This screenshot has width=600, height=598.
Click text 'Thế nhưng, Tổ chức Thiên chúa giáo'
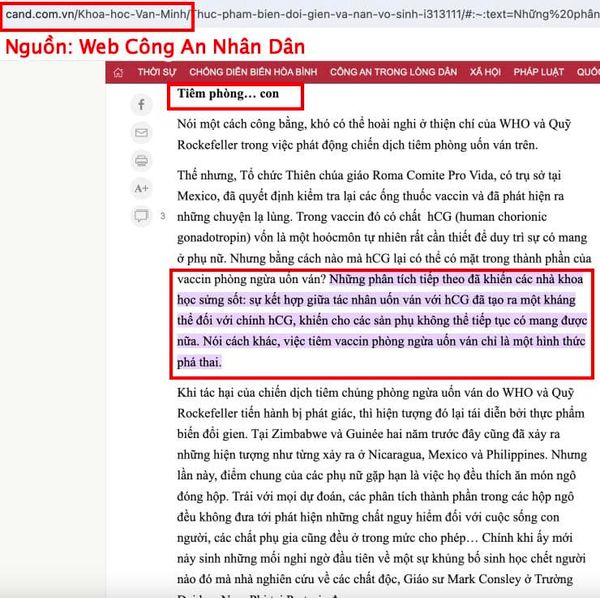point(273,175)
